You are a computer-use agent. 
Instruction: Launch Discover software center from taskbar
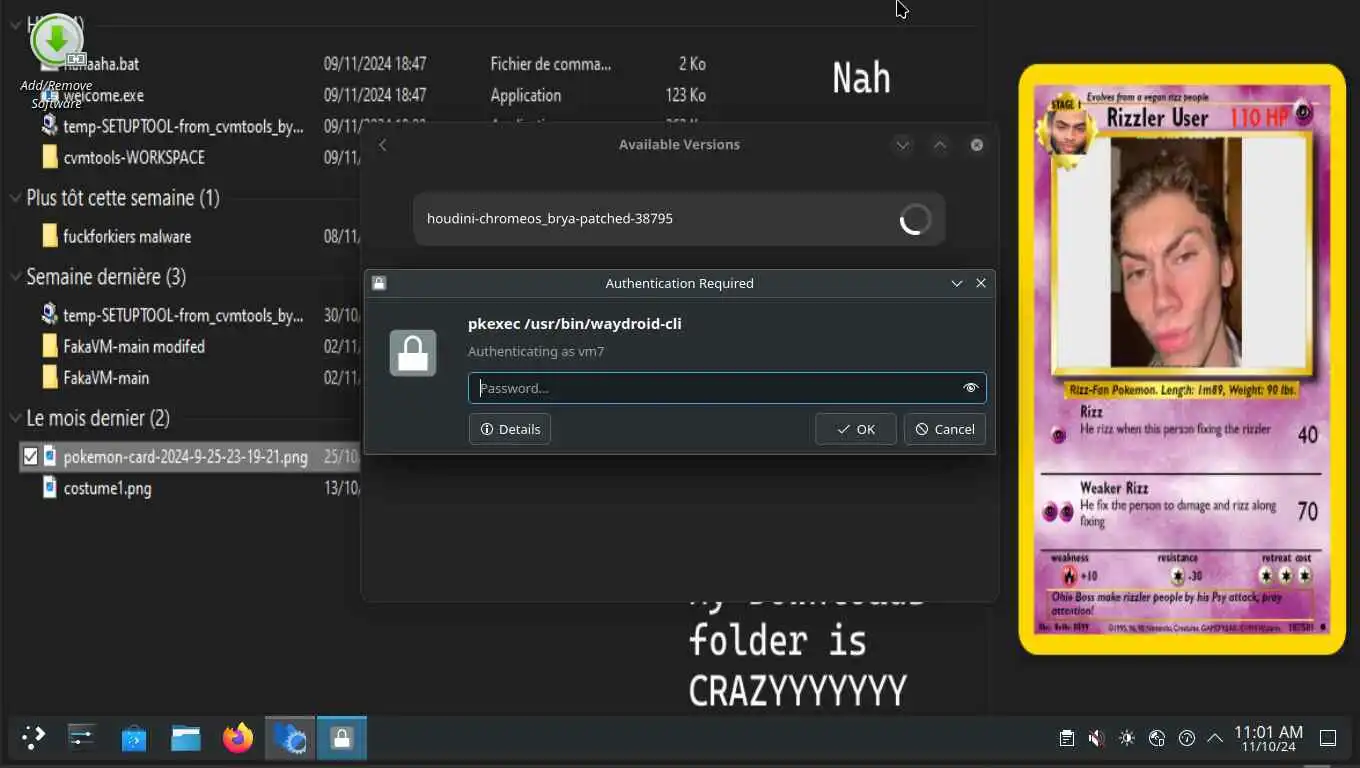(134, 738)
